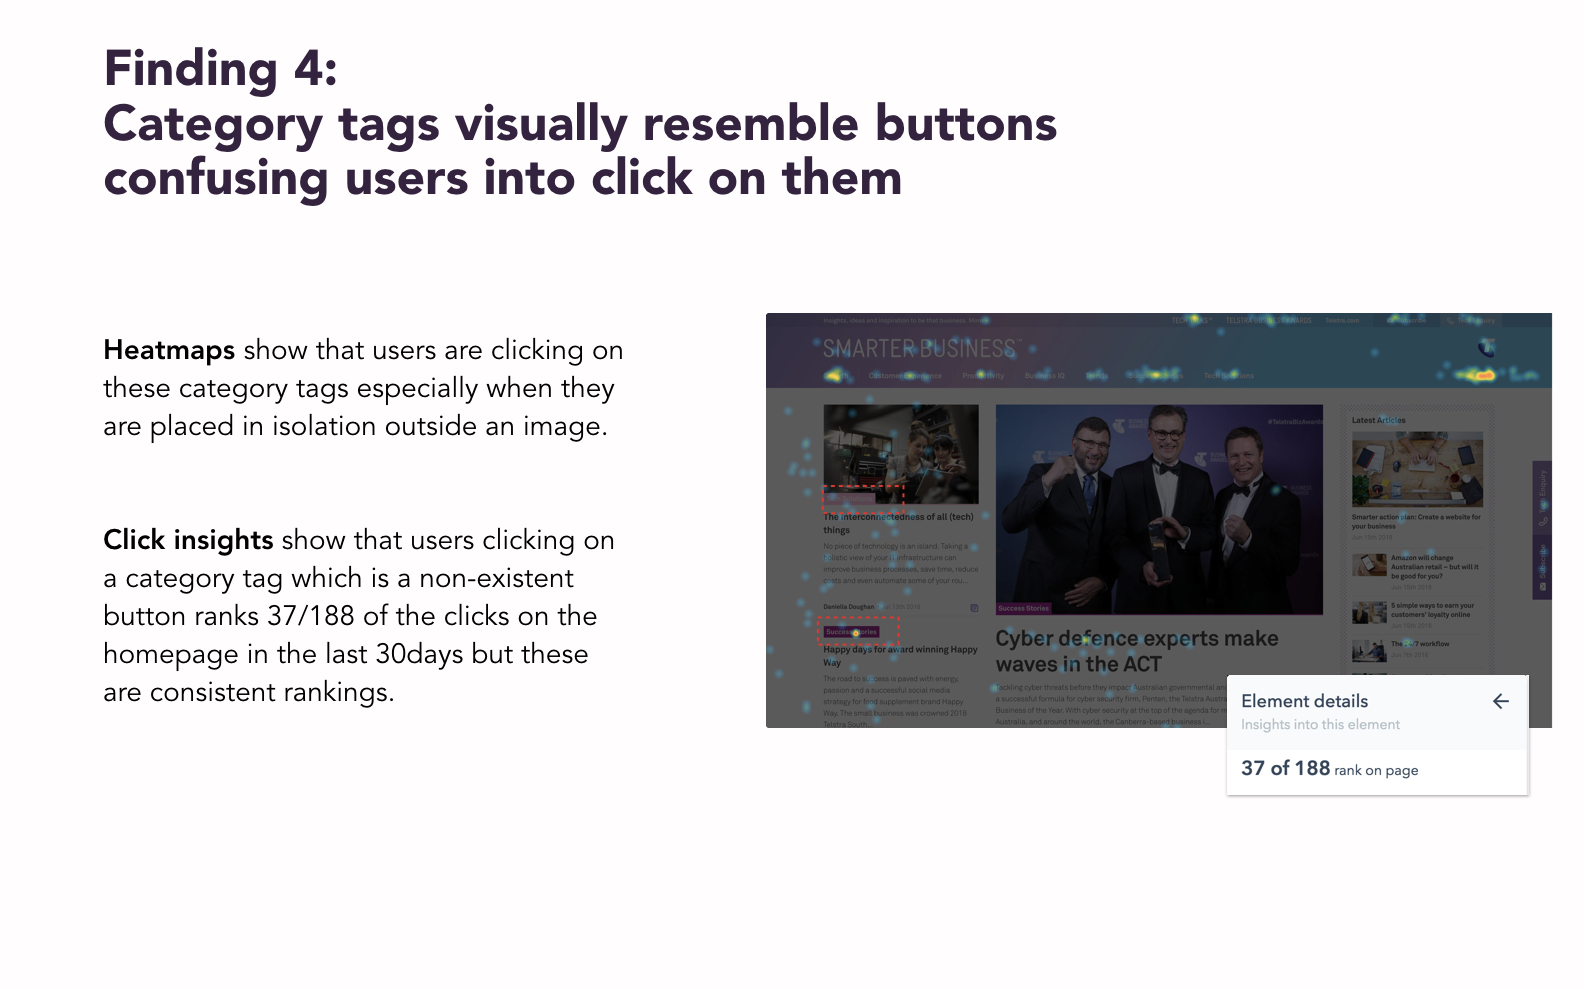
Task: Click the workshop photo thumbnail of tech article
Action: (x=901, y=454)
